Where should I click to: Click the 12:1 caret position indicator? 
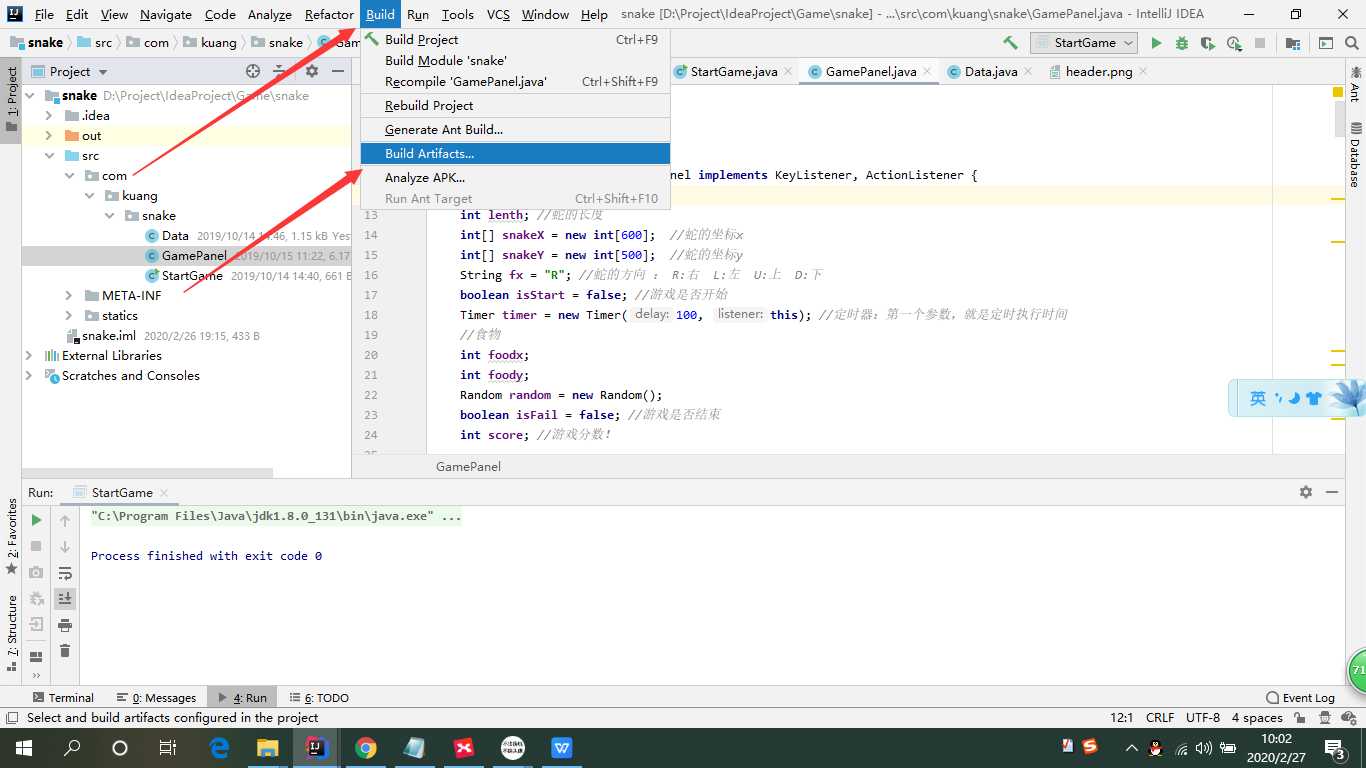[1121, 718]
